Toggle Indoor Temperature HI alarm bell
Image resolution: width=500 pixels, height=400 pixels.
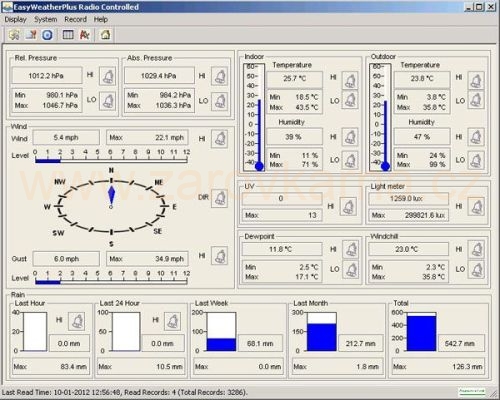(350, 80)
